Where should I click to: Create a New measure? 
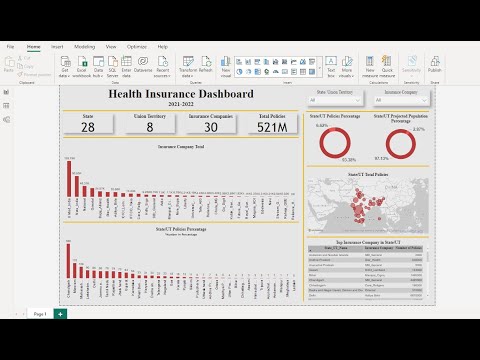pyautogui.click(x=370, y=67)
